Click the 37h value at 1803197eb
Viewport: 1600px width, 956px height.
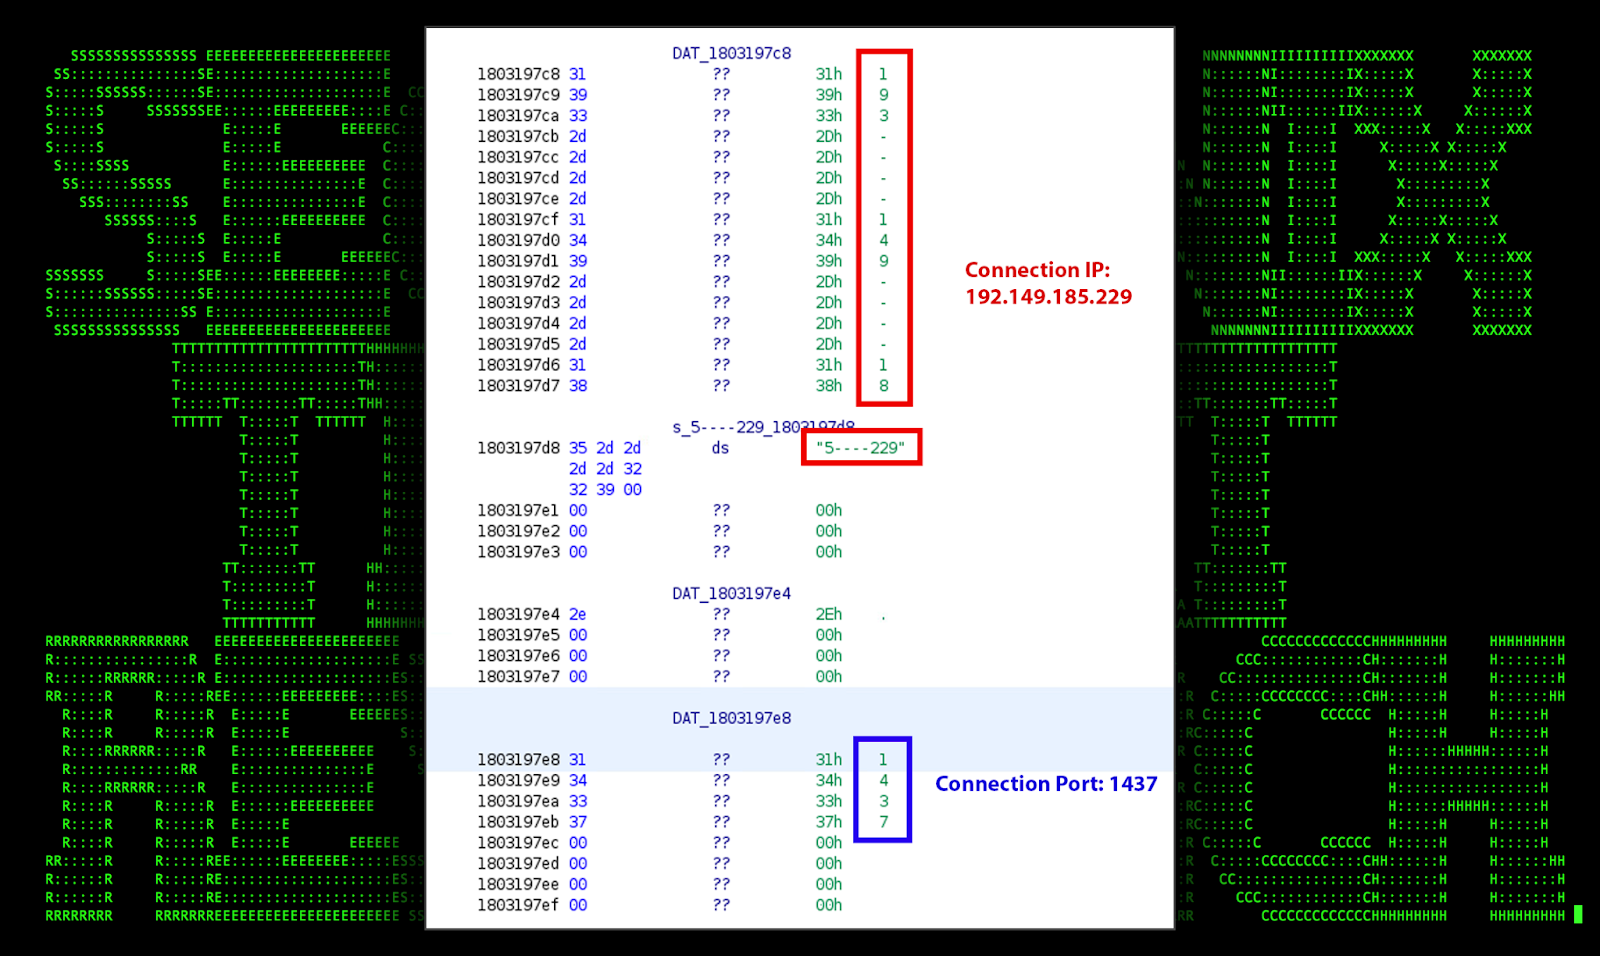[x=828, y=822]
